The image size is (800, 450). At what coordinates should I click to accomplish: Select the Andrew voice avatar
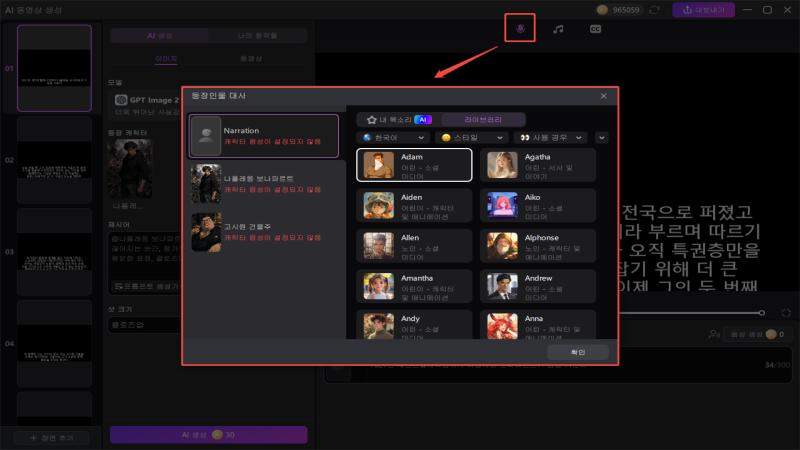[502, 286]
